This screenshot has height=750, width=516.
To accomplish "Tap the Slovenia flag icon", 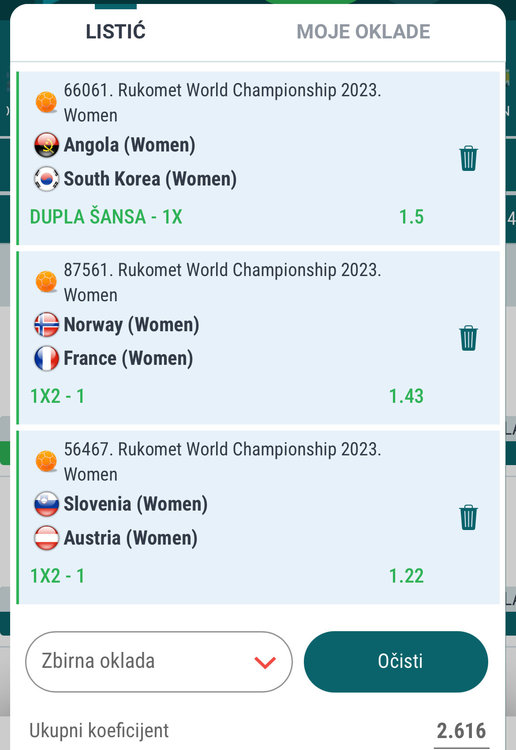I will [x=46, y=504].
